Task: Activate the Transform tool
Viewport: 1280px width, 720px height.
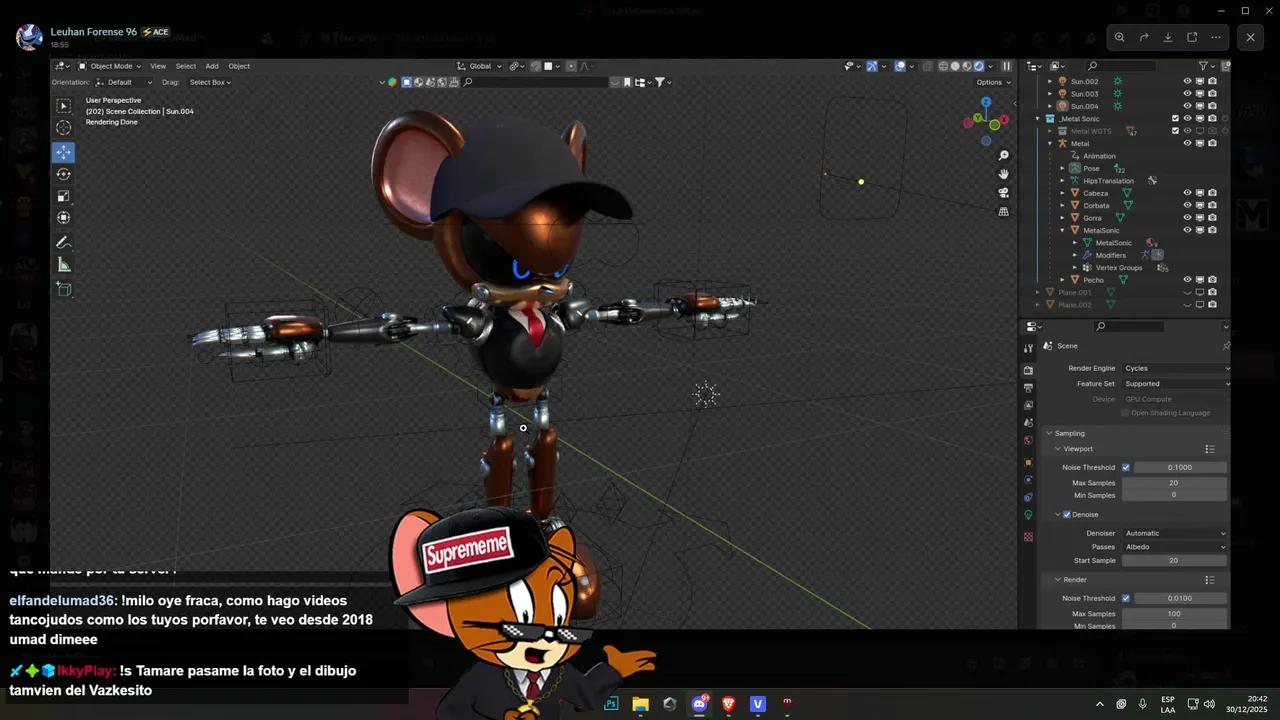Action: tap(64, 218)
